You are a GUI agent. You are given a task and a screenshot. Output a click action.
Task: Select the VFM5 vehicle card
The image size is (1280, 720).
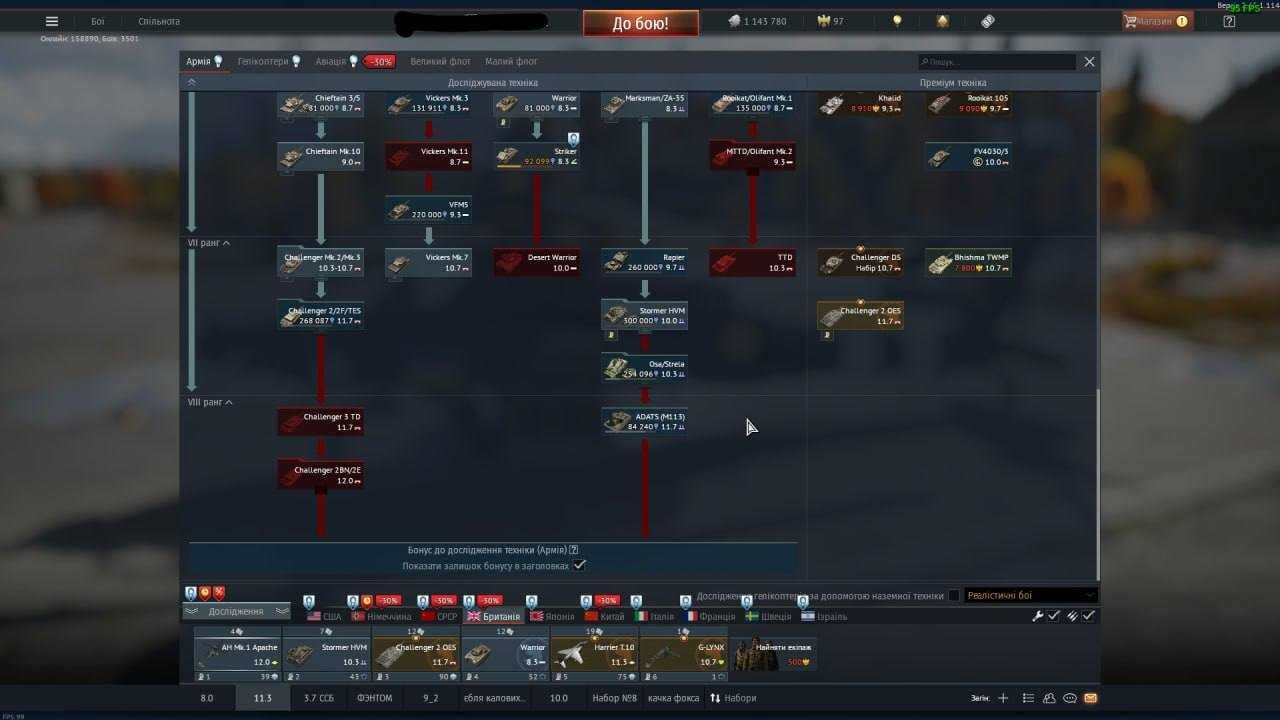coord(428,209)
